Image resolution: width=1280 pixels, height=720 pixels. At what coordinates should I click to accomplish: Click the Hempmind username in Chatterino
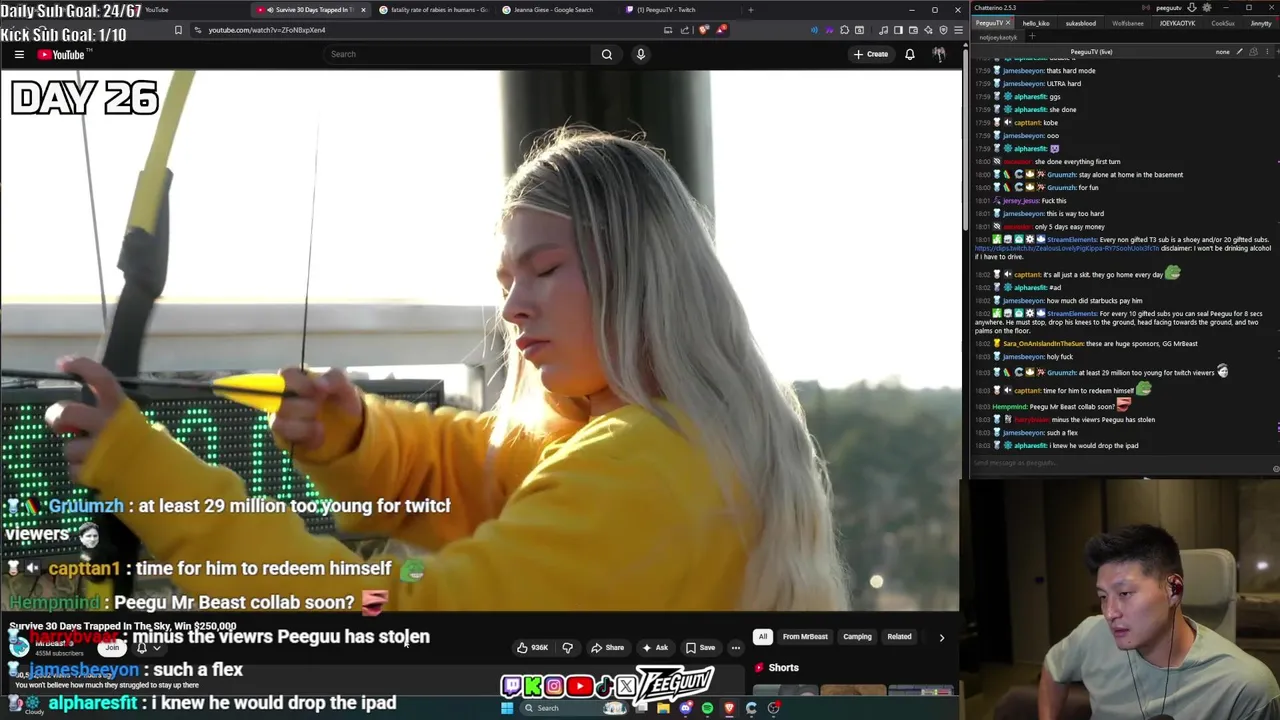[1010, 407]
